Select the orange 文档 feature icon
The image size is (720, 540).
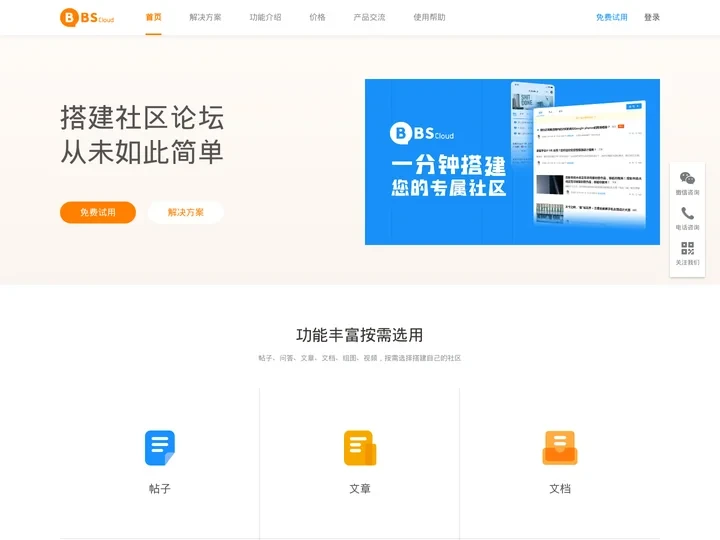560,448
